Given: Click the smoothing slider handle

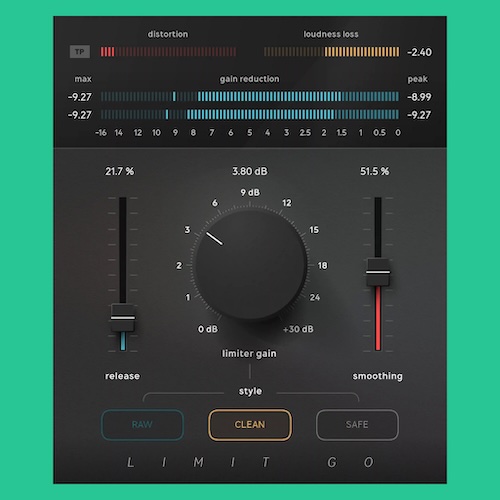Looking at the screenshot, I should (378, 272).
